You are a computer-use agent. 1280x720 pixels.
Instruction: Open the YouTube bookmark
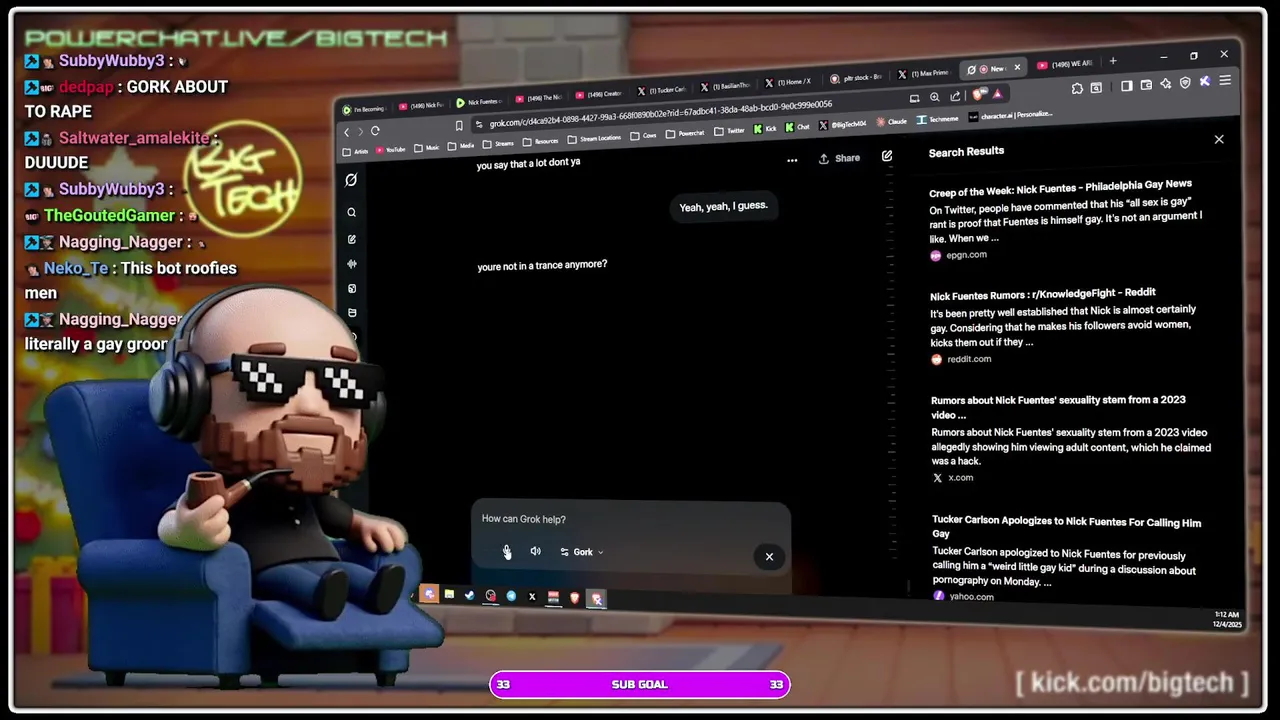[x=390, y=149]
